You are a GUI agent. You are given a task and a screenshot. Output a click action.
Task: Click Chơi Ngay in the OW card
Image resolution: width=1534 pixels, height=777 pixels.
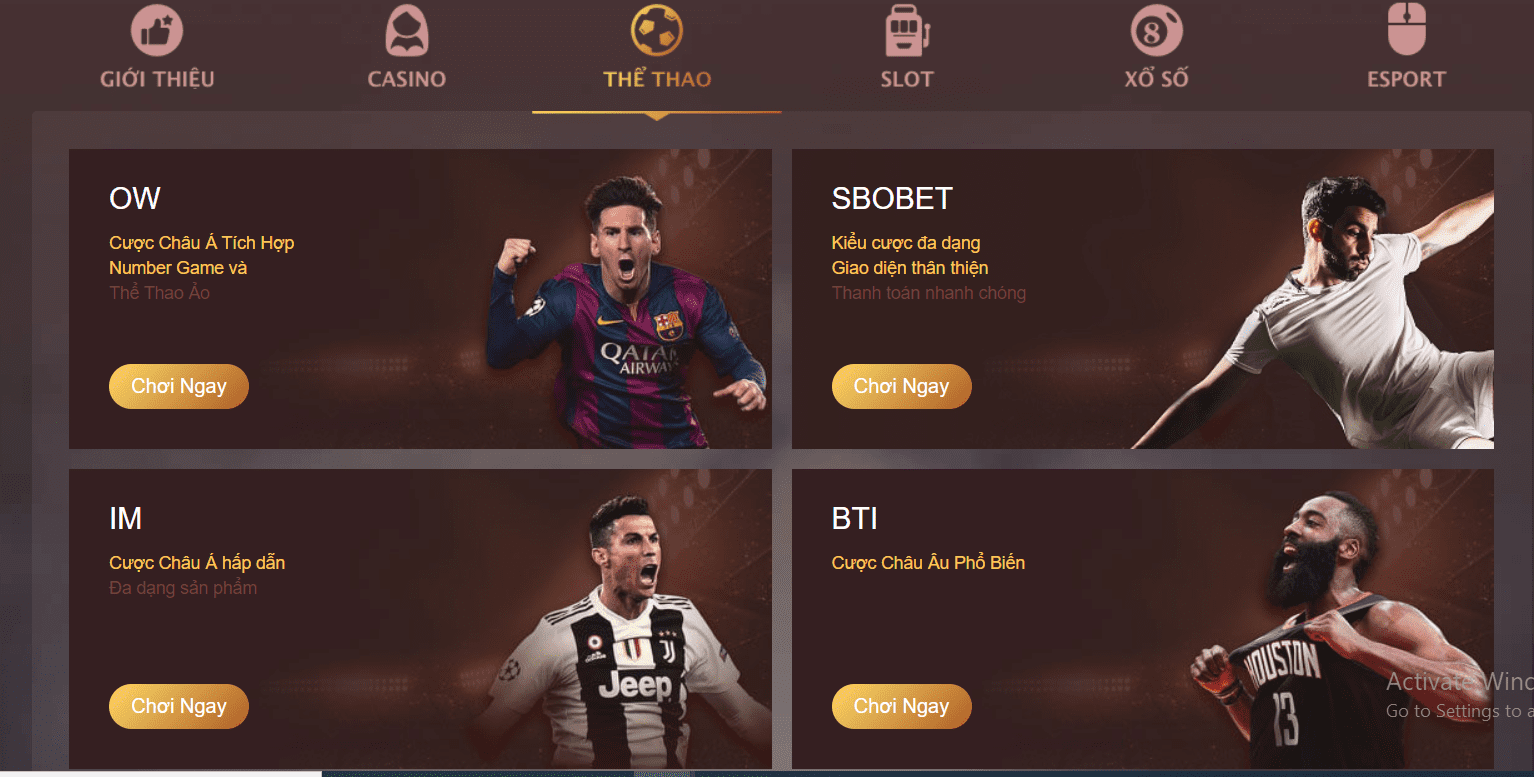(179, 386)
